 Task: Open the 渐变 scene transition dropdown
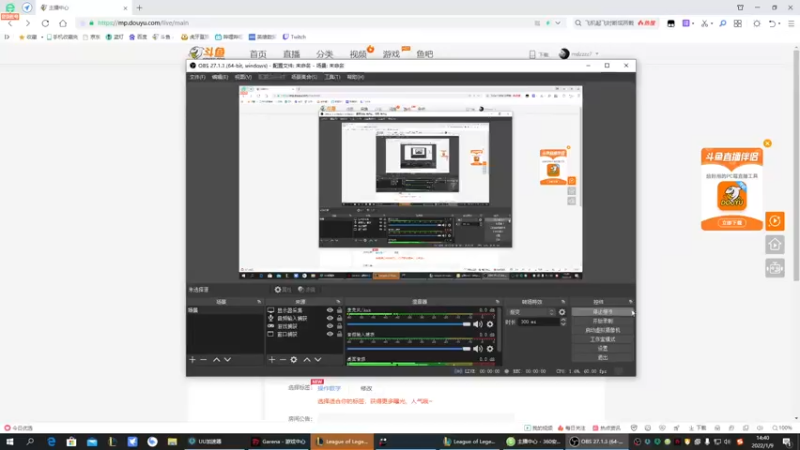coord(531,312)
